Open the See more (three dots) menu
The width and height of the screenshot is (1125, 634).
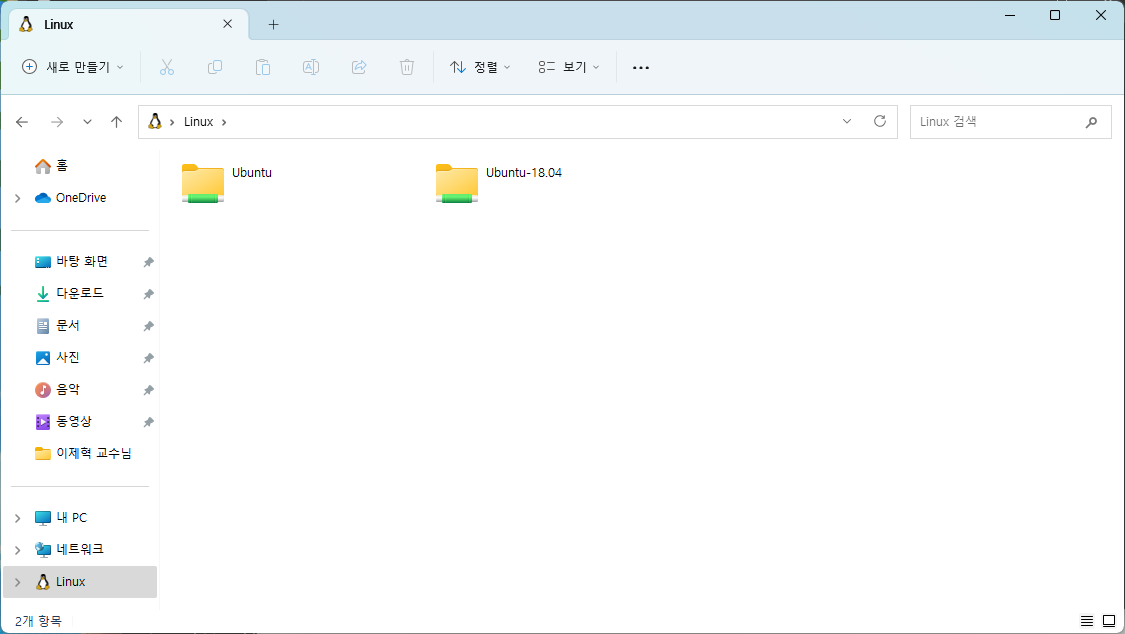(641, 67)
